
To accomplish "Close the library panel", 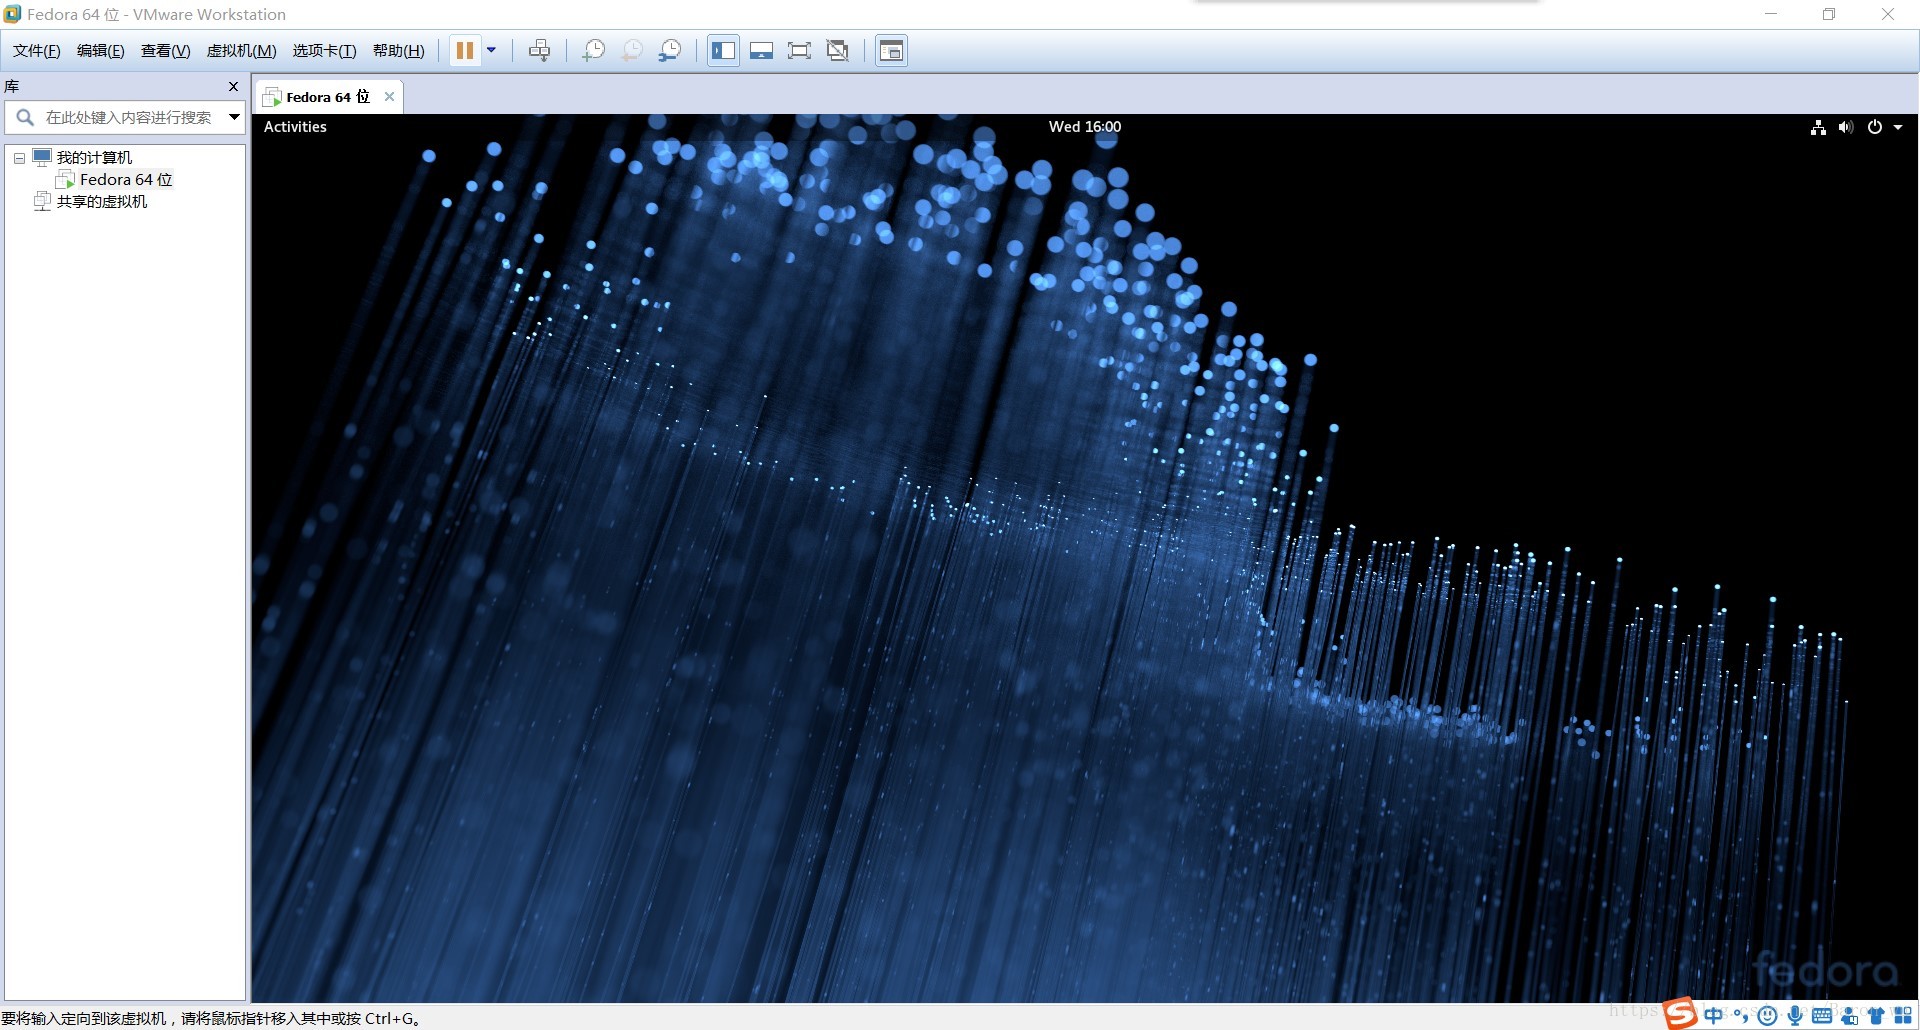I will [x=234, y=86].
